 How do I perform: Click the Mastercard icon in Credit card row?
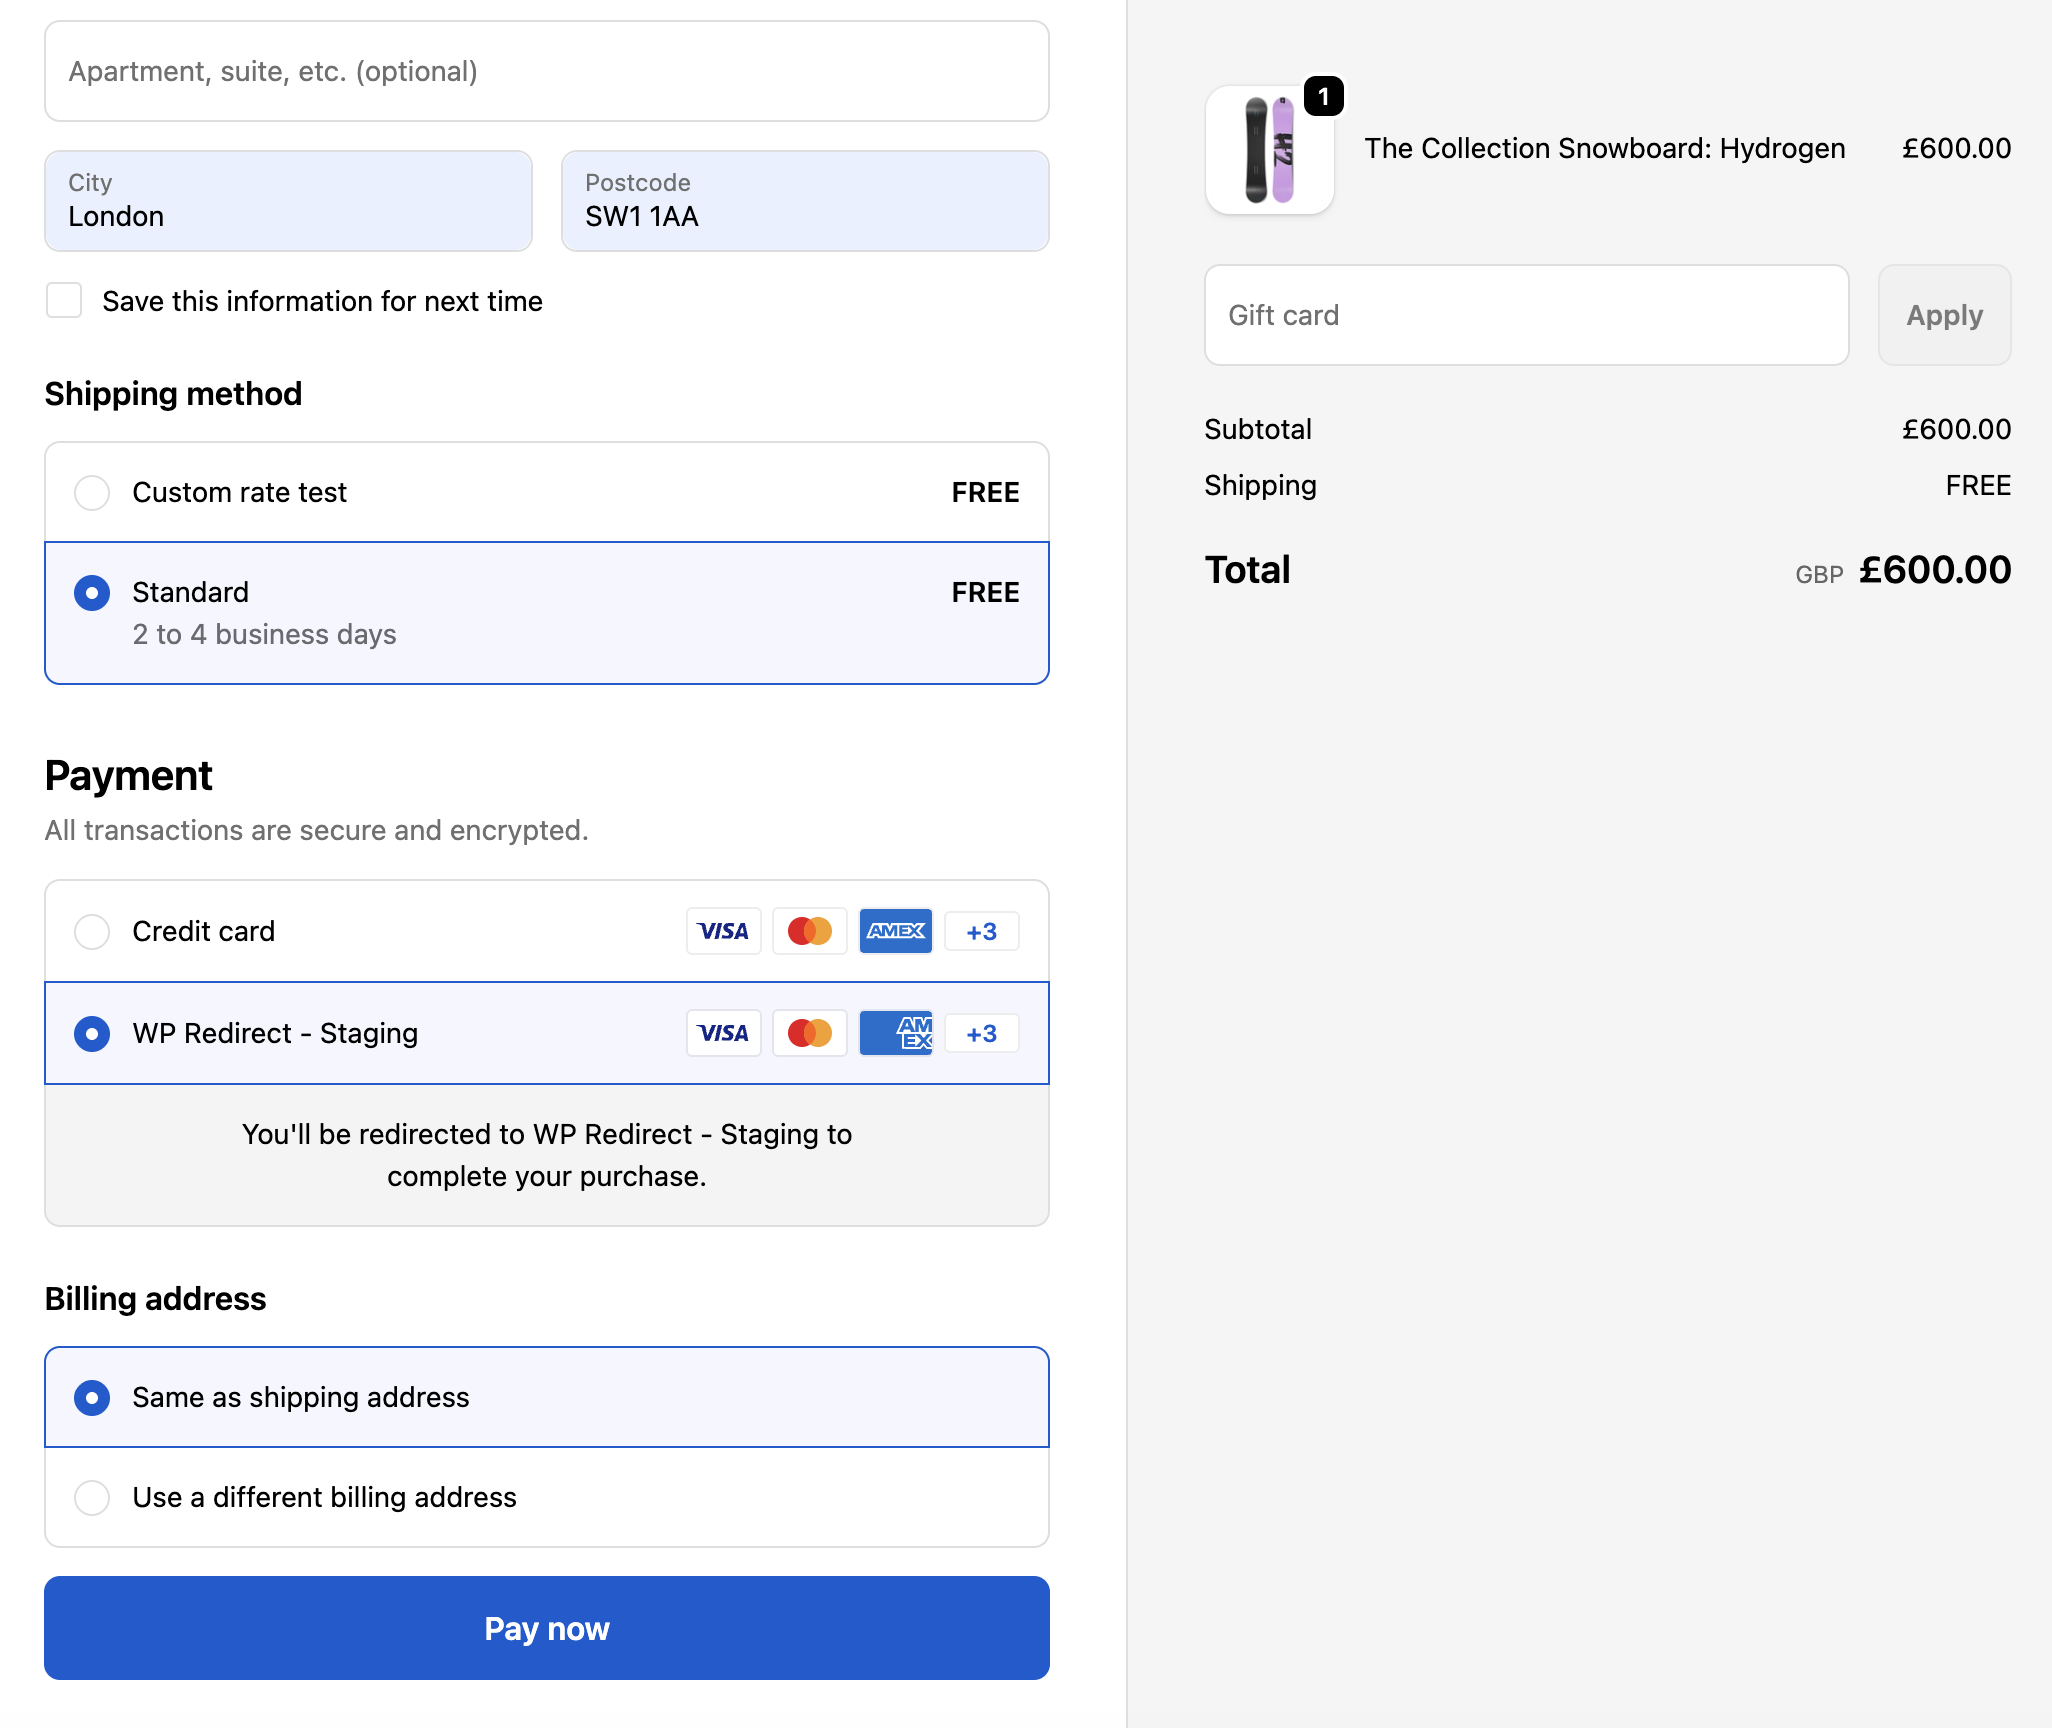coord(809,931)
